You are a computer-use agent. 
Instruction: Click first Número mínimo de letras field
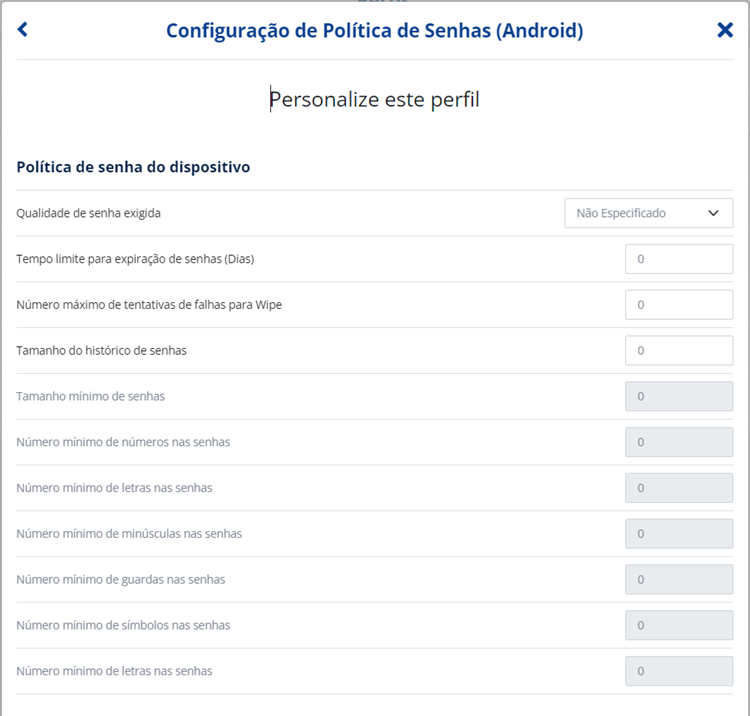point(679,488)
